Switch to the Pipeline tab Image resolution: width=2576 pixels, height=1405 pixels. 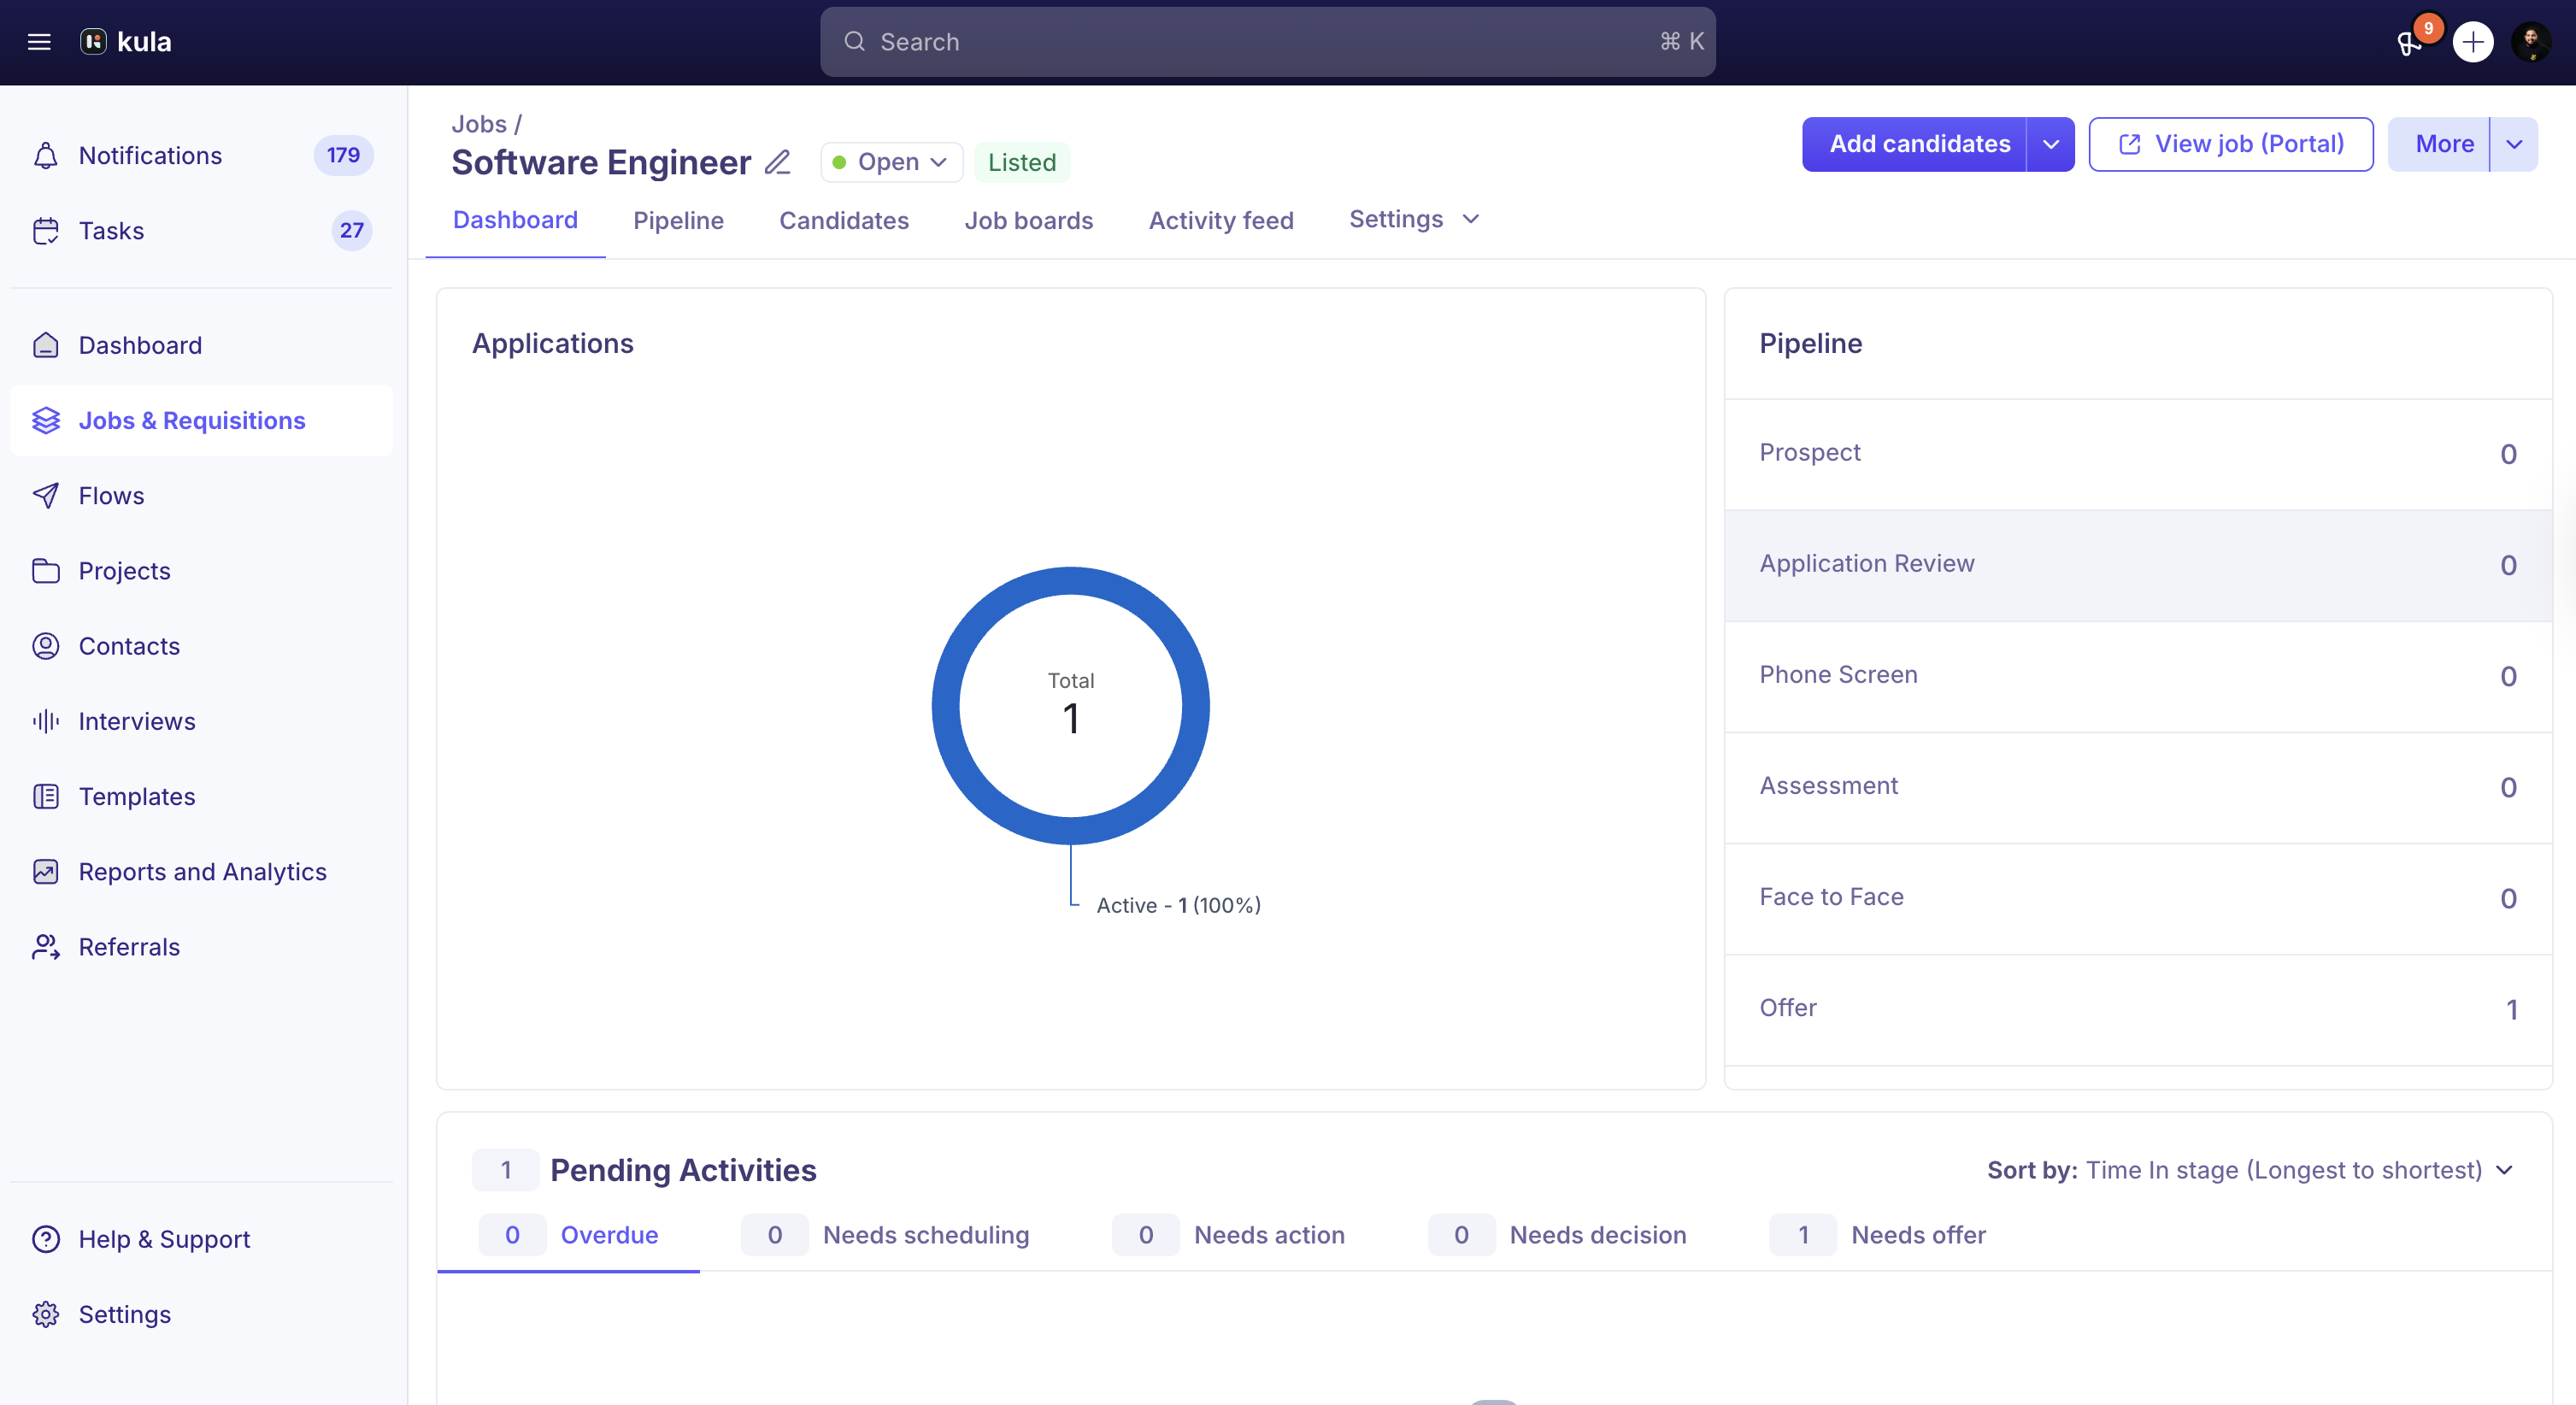(x=678, y=220)
